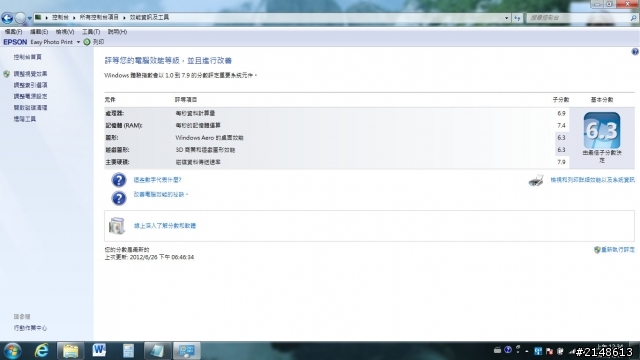The width and height of the screenshot is (640, 360).
Task: Click the keyboard icon in system tray
Action: pos(497,351)
